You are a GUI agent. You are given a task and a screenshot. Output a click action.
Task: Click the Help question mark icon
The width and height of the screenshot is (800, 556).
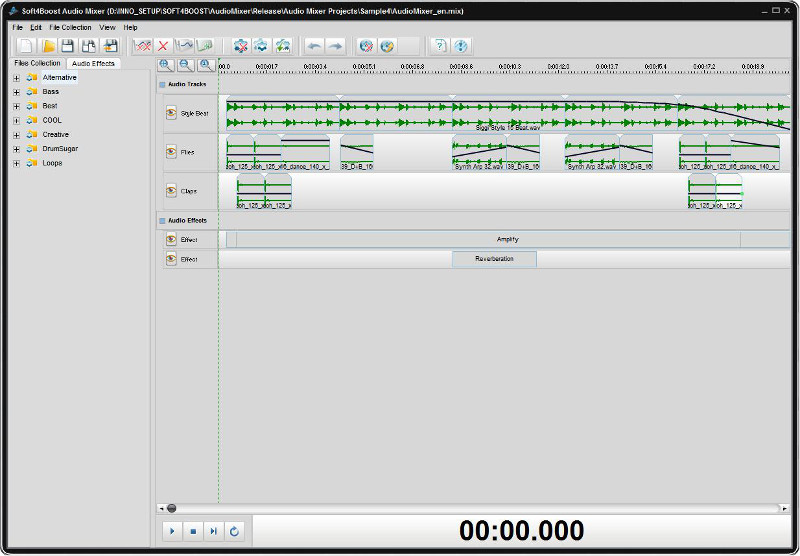coord(439,46)
